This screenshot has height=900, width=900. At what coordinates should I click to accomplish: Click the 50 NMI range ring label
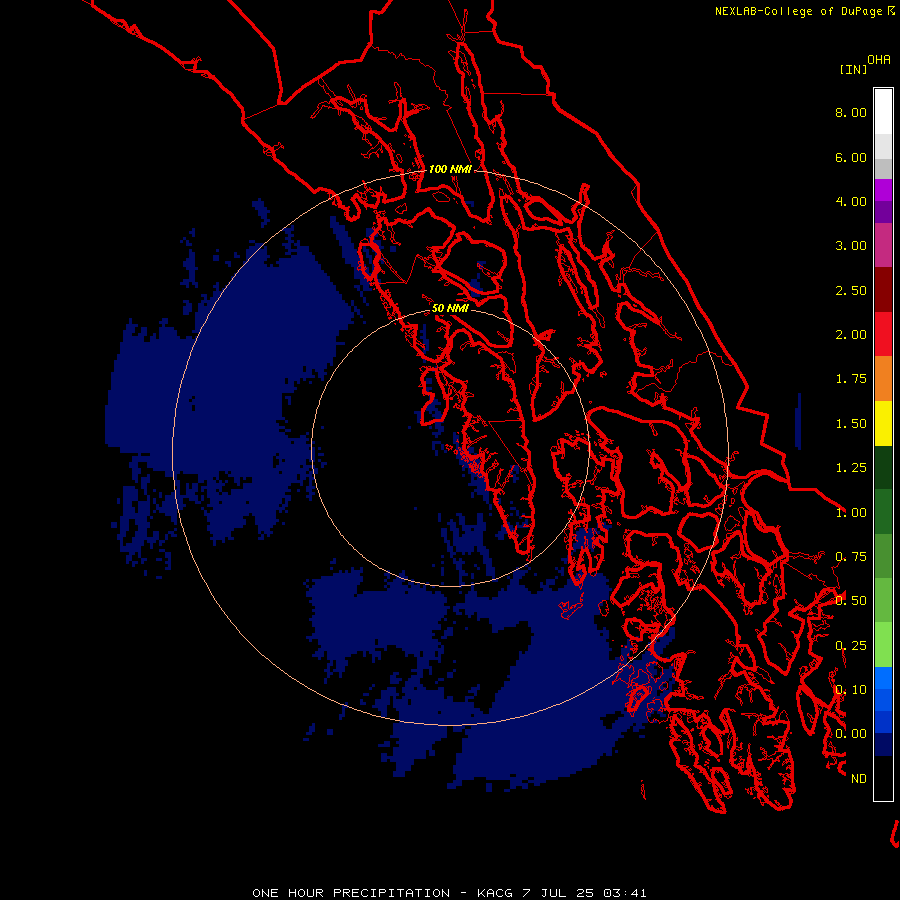click(450, 309)
